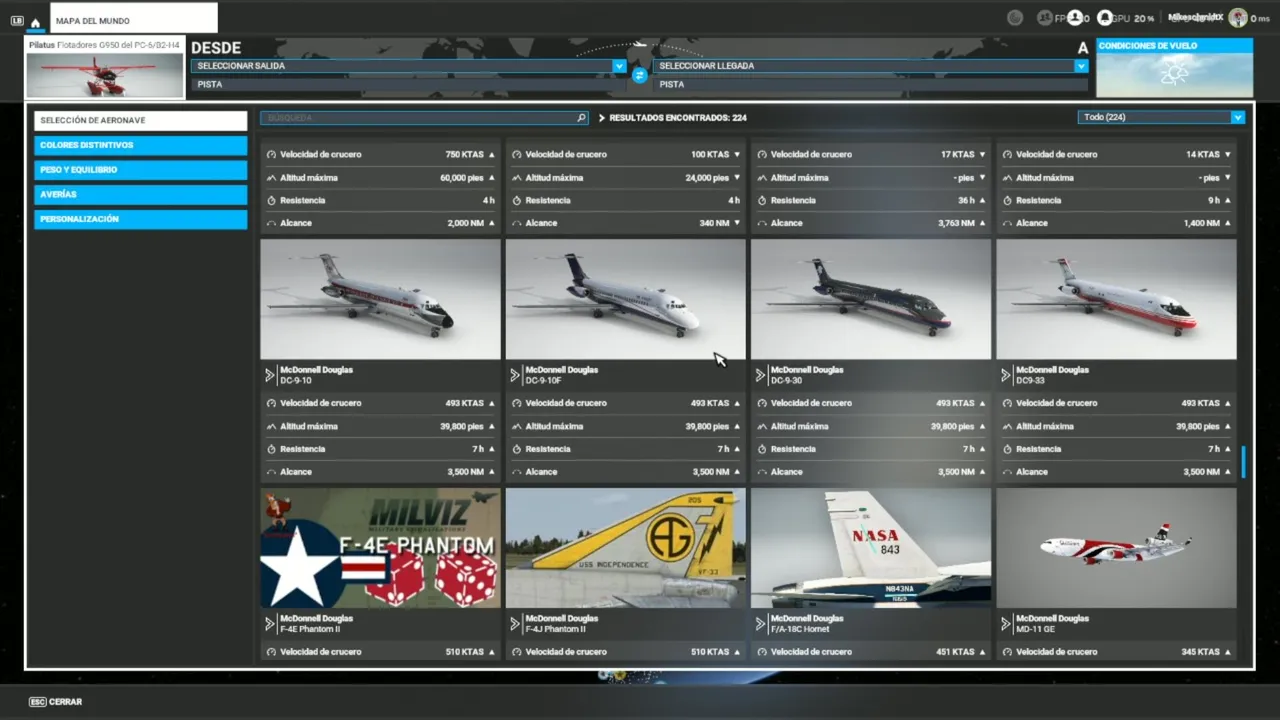
Task: Click the liveries icon beside DC-9-10
Action: point(269,375)
